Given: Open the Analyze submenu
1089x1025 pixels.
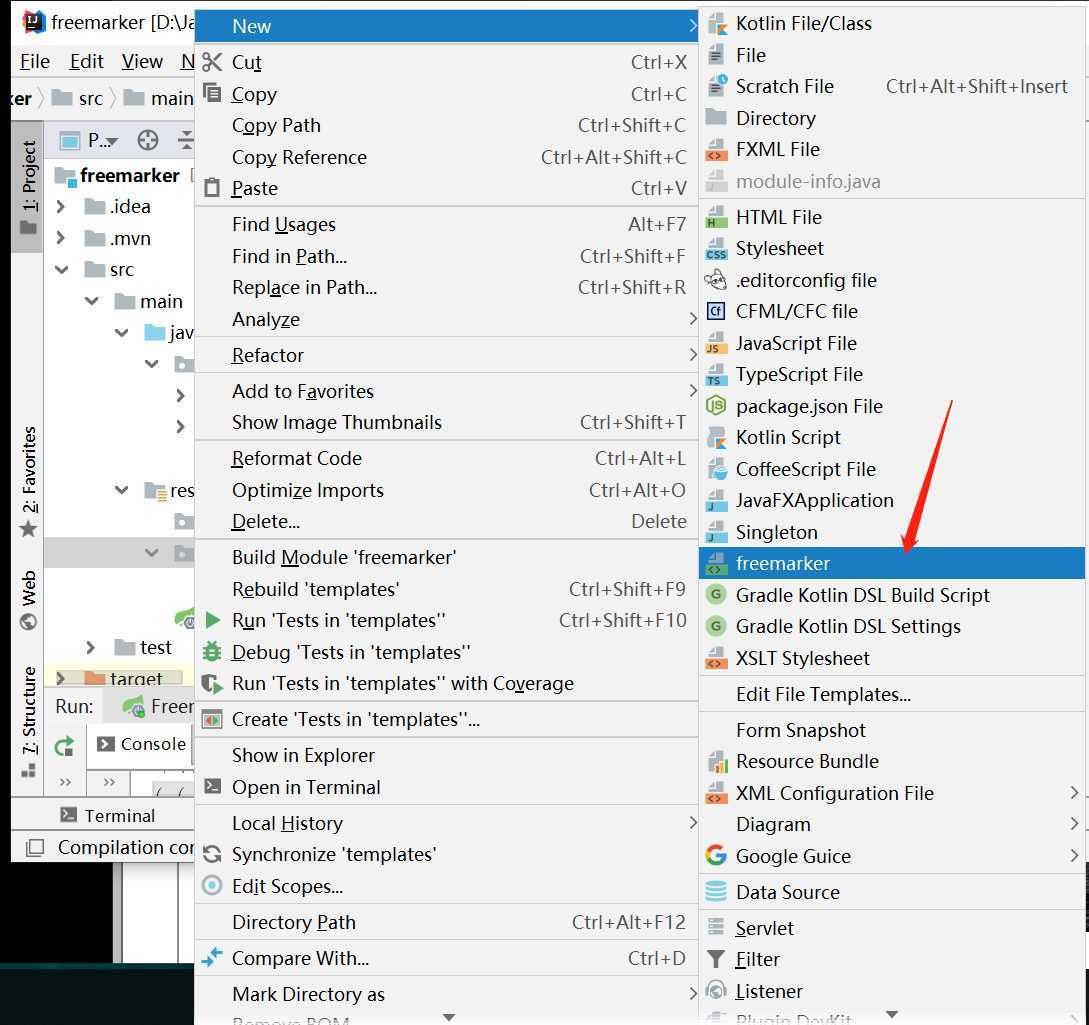Looking at the screenshot, I should tap(447, 319).
